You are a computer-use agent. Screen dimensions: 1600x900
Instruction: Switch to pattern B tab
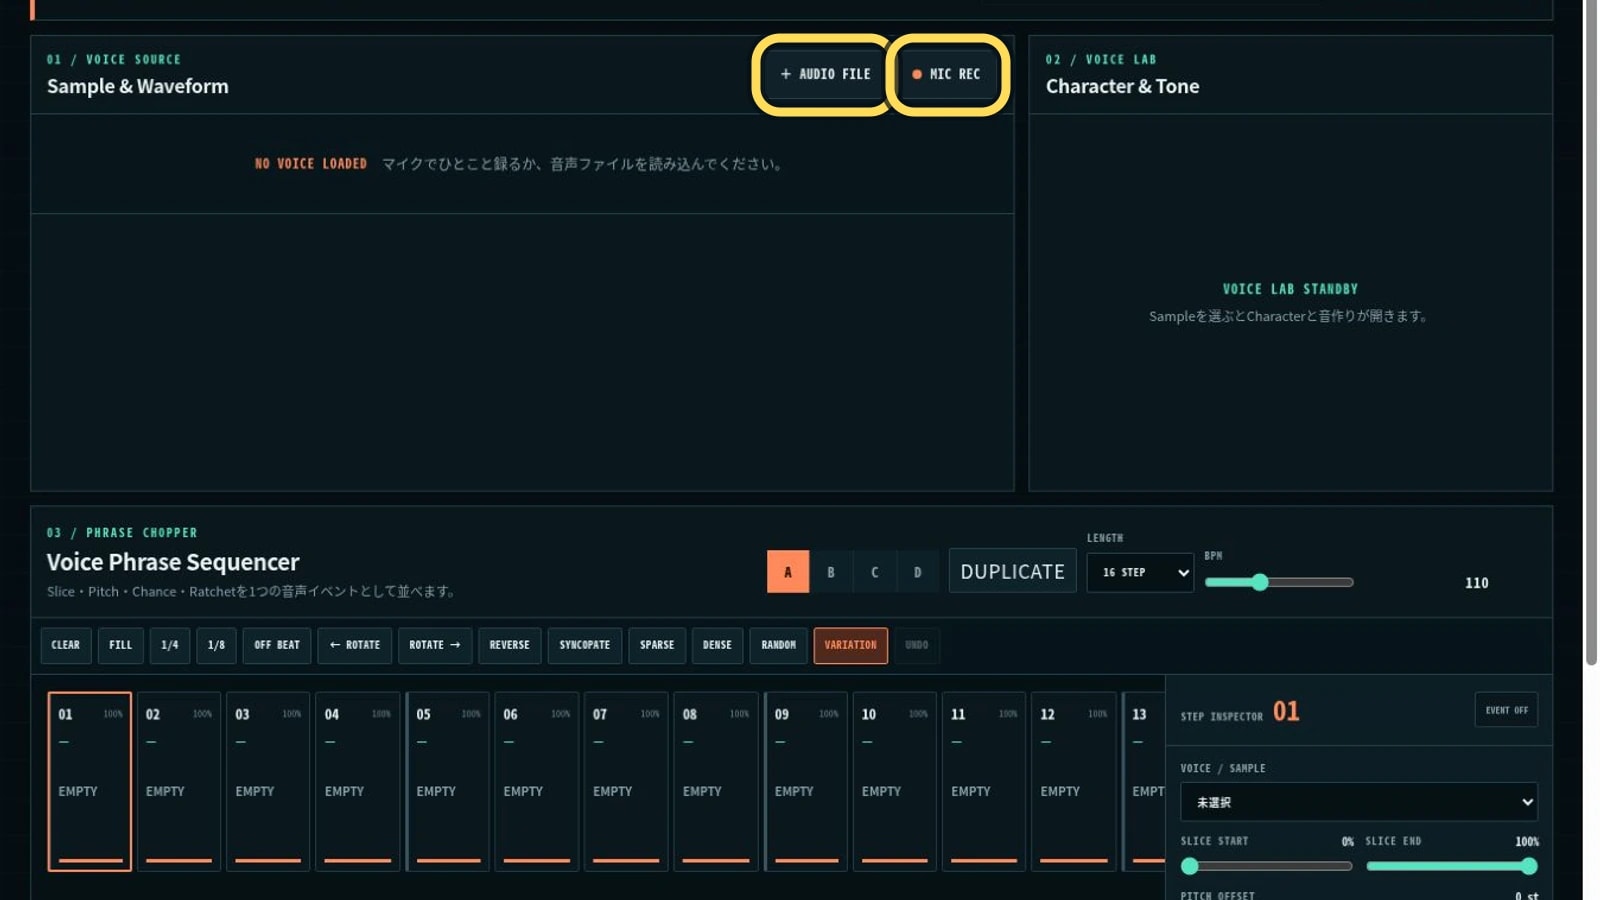(831, 572)
